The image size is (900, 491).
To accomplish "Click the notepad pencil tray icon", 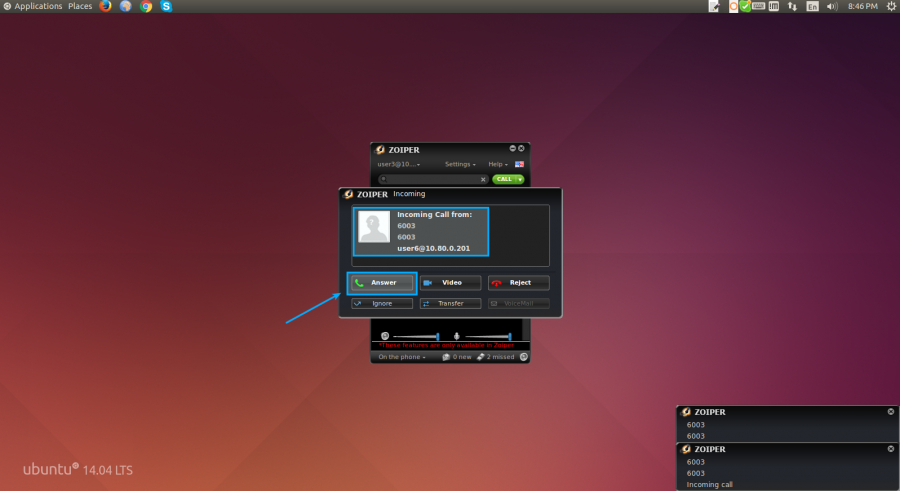I will 714,6.
